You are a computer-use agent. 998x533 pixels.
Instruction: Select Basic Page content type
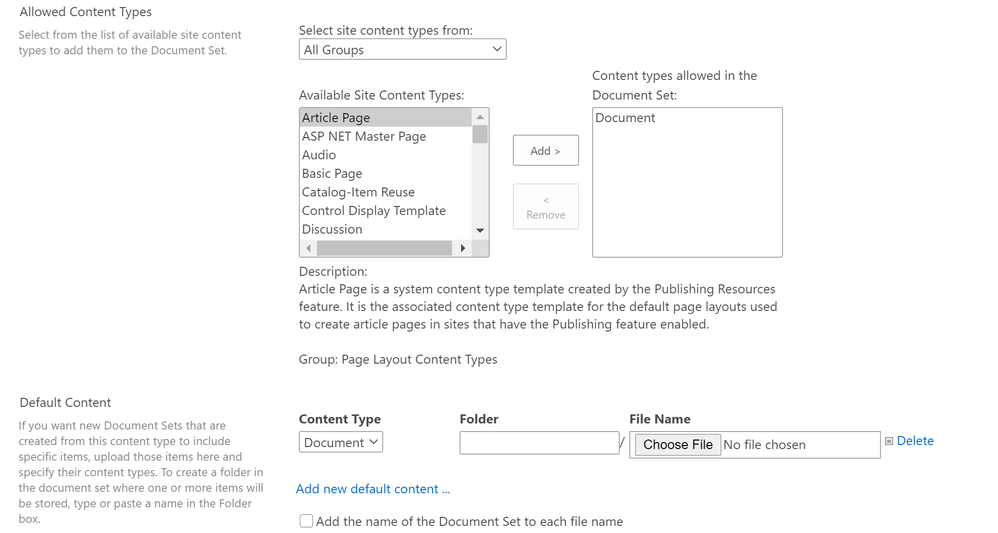click(x=332, y=173)
